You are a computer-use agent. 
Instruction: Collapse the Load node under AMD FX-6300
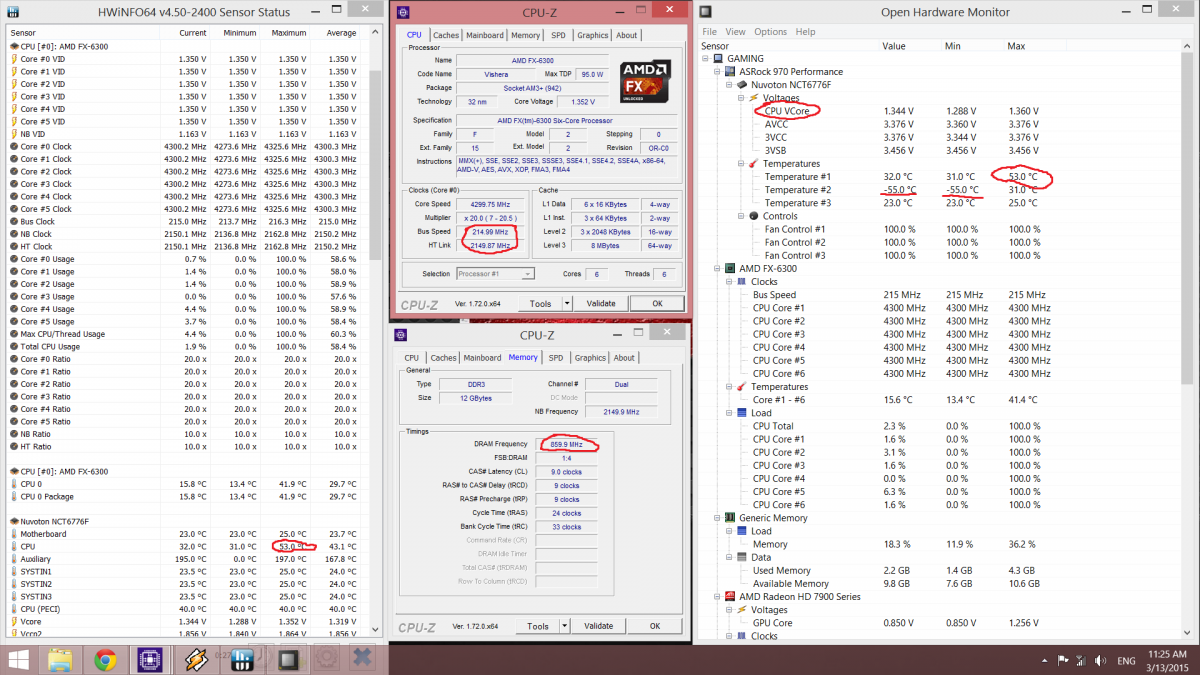tap(729, 413)
